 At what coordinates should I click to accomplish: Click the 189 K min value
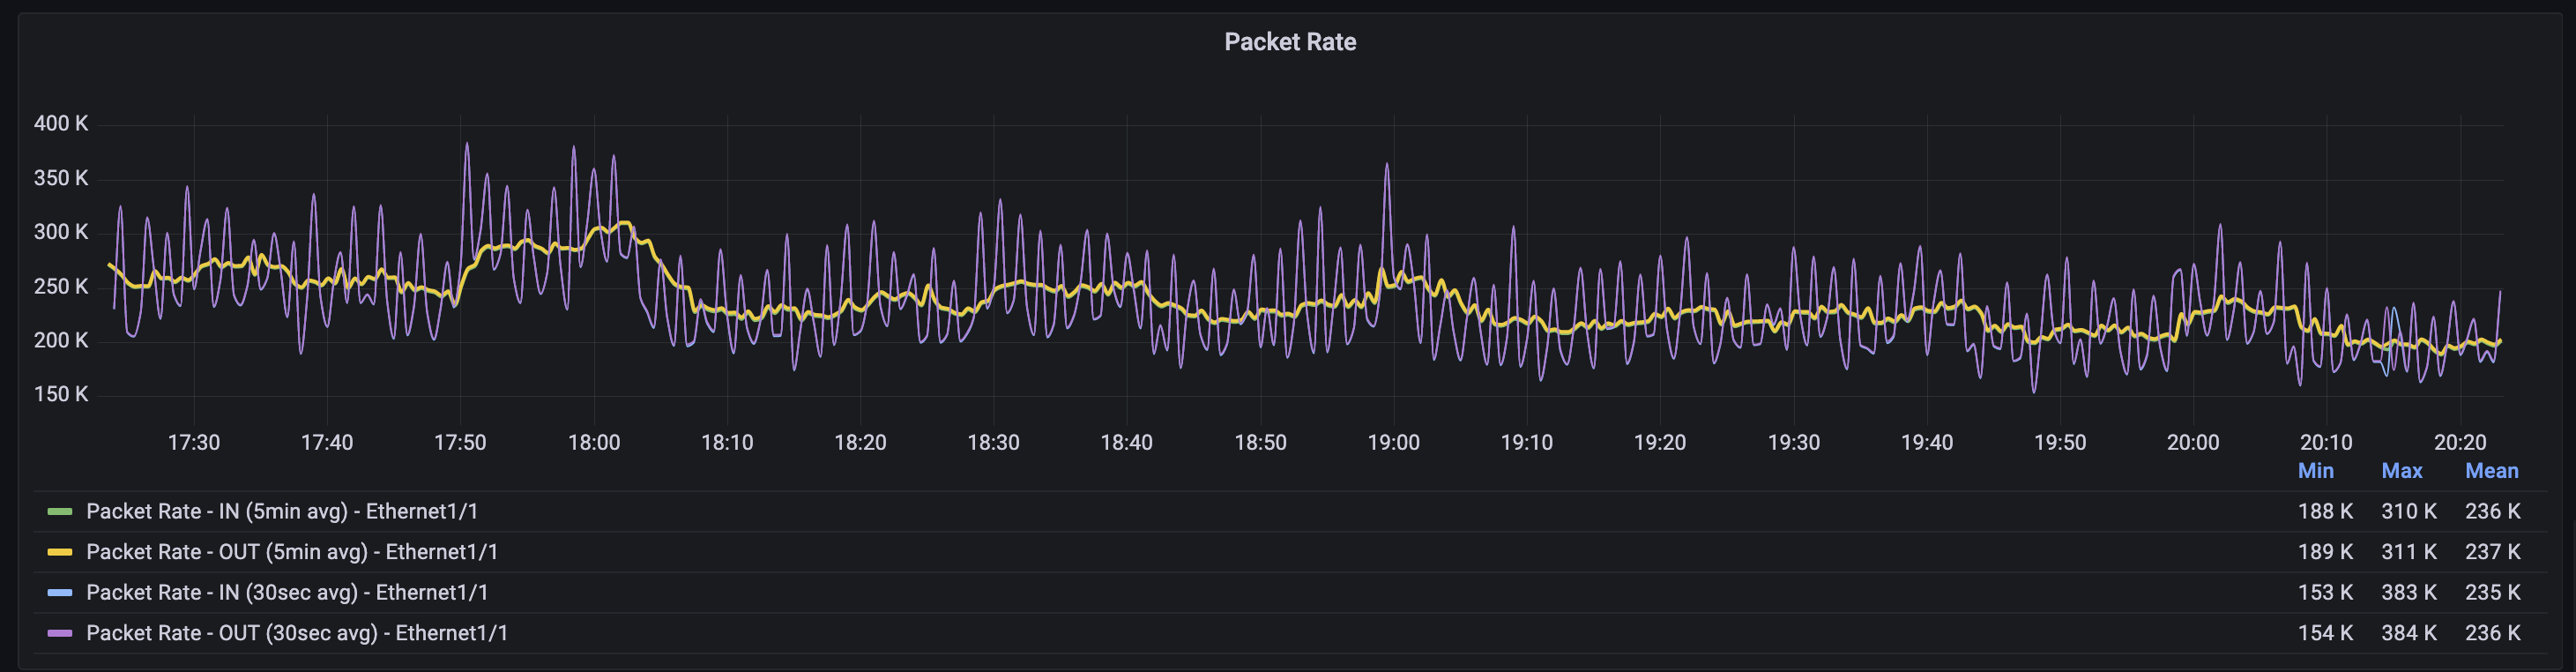click(2326, 552)
